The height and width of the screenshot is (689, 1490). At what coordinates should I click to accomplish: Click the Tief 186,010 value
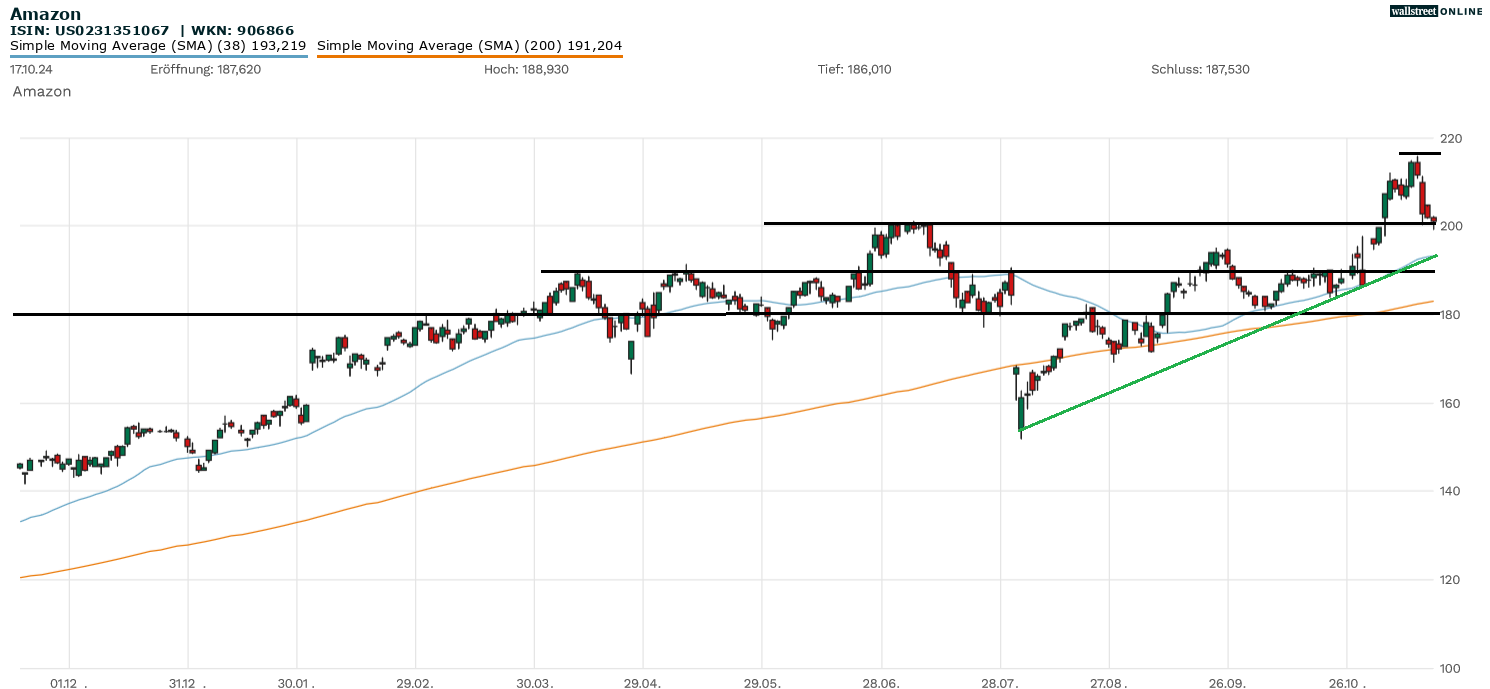(854, 69)
